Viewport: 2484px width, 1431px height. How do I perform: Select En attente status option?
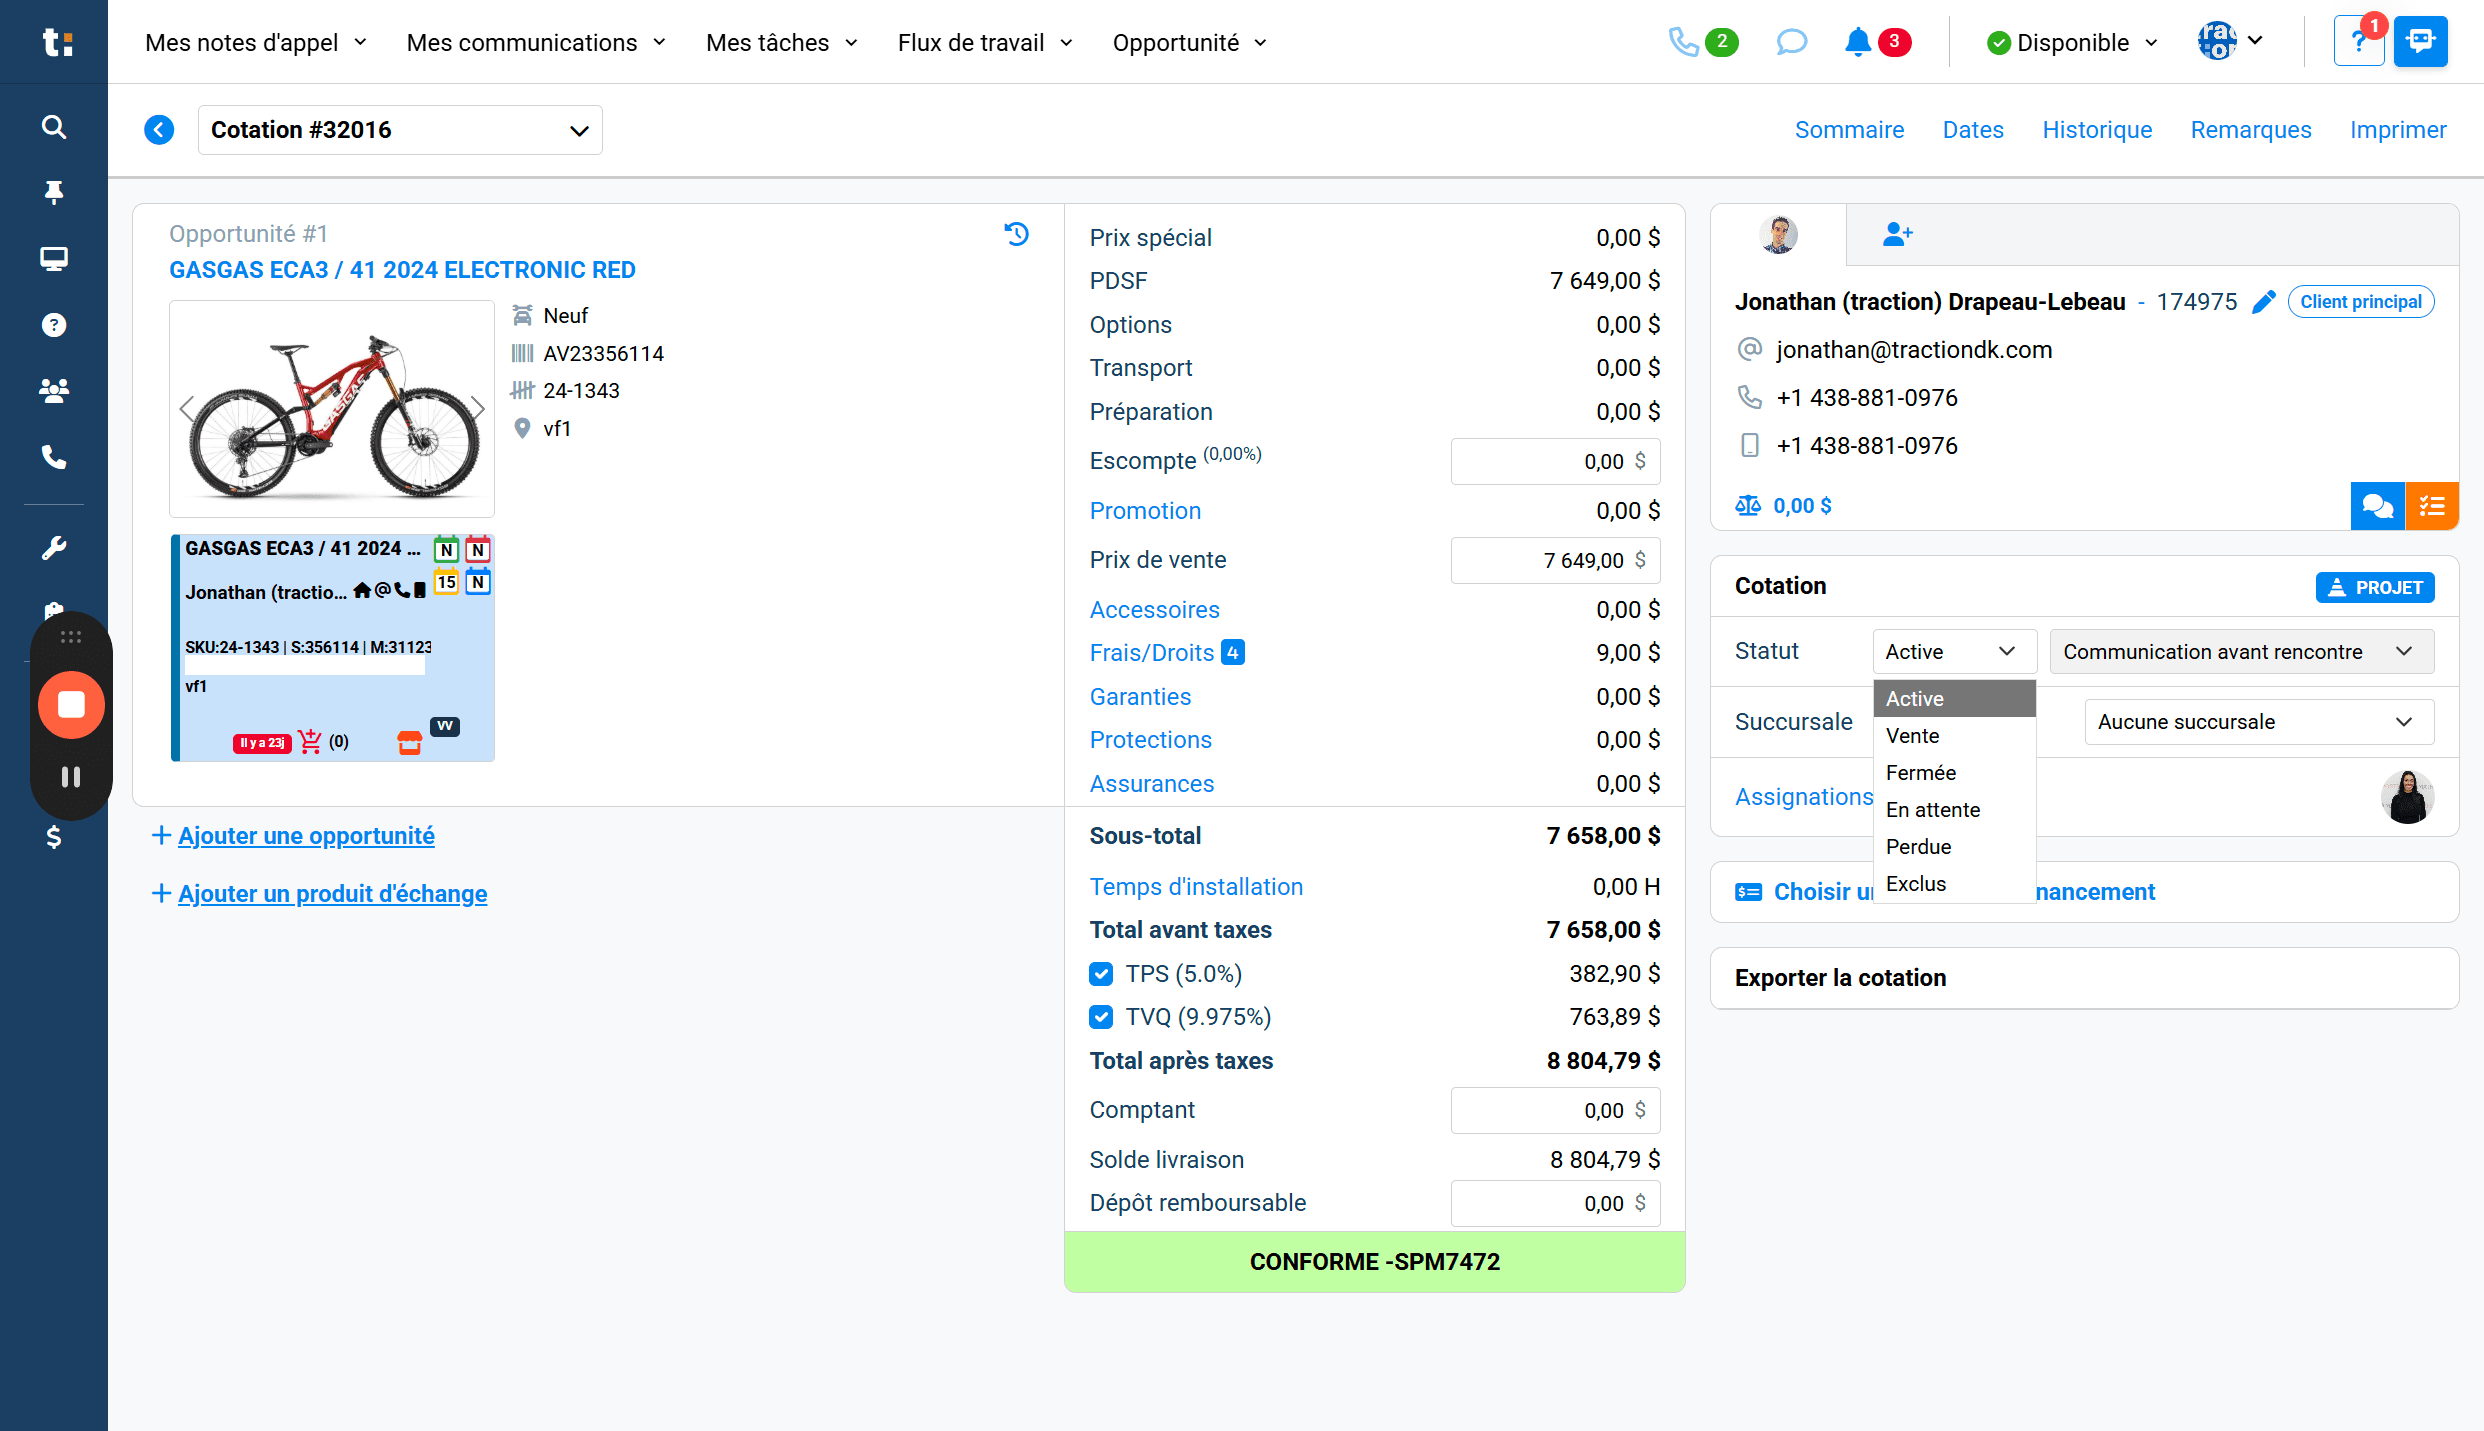point(1954,810)
